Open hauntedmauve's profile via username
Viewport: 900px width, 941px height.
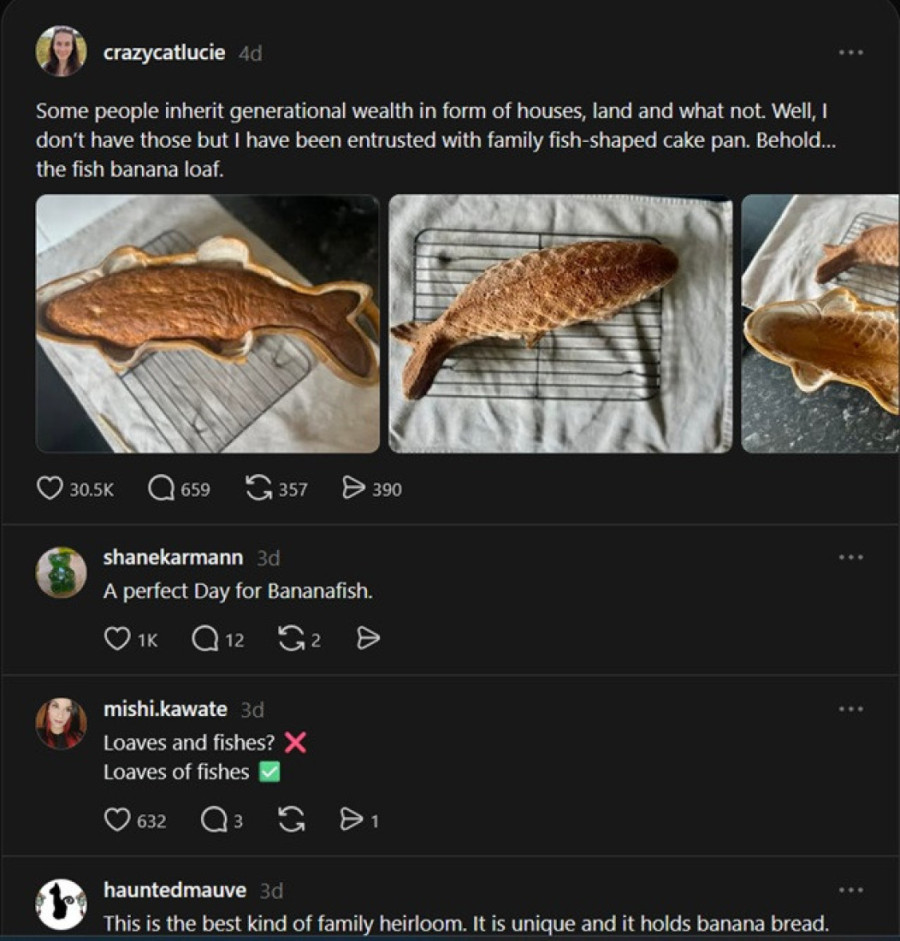pos(174,890)
